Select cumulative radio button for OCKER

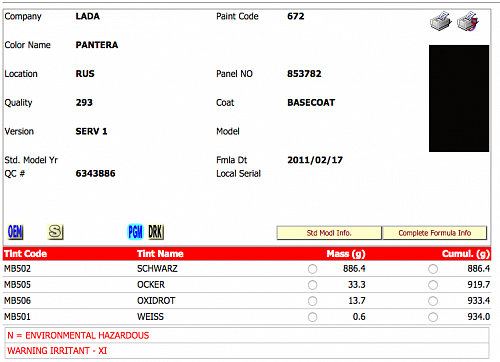point(433,285)
